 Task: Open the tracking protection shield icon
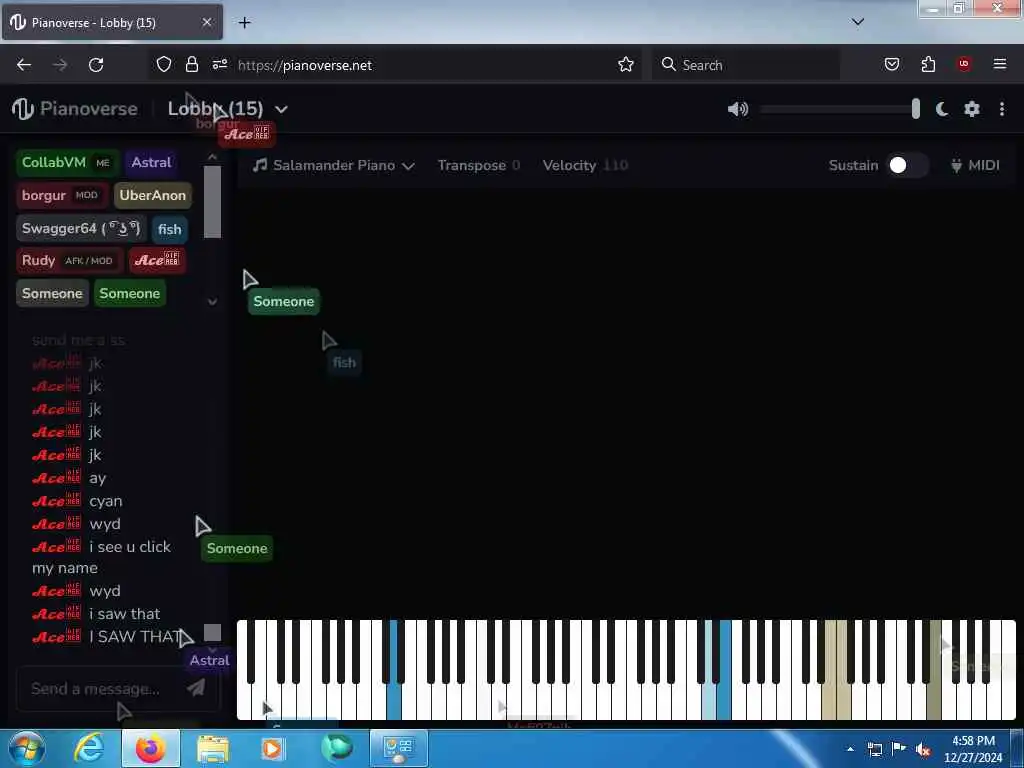[164, 65]
